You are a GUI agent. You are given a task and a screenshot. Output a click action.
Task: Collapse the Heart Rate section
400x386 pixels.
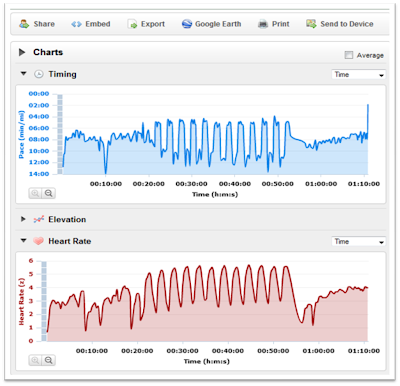click(x=23, y=240)
